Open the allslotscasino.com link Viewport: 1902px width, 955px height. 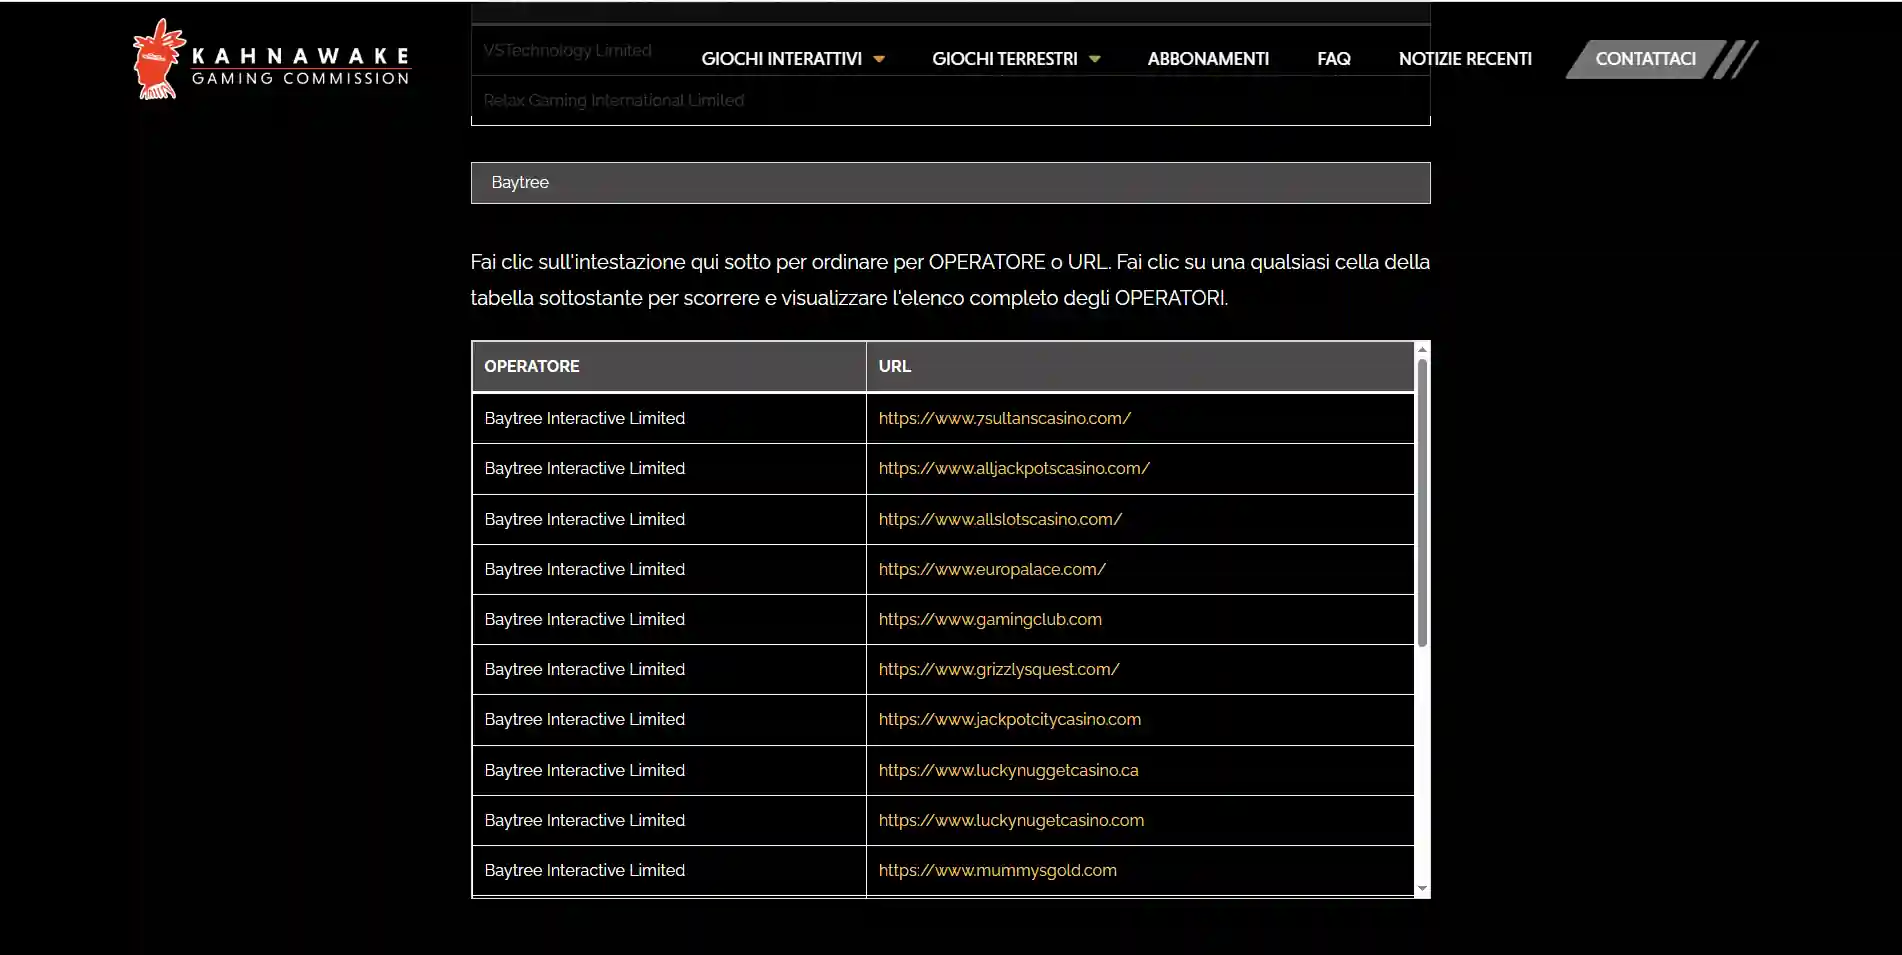[1000, 519]
